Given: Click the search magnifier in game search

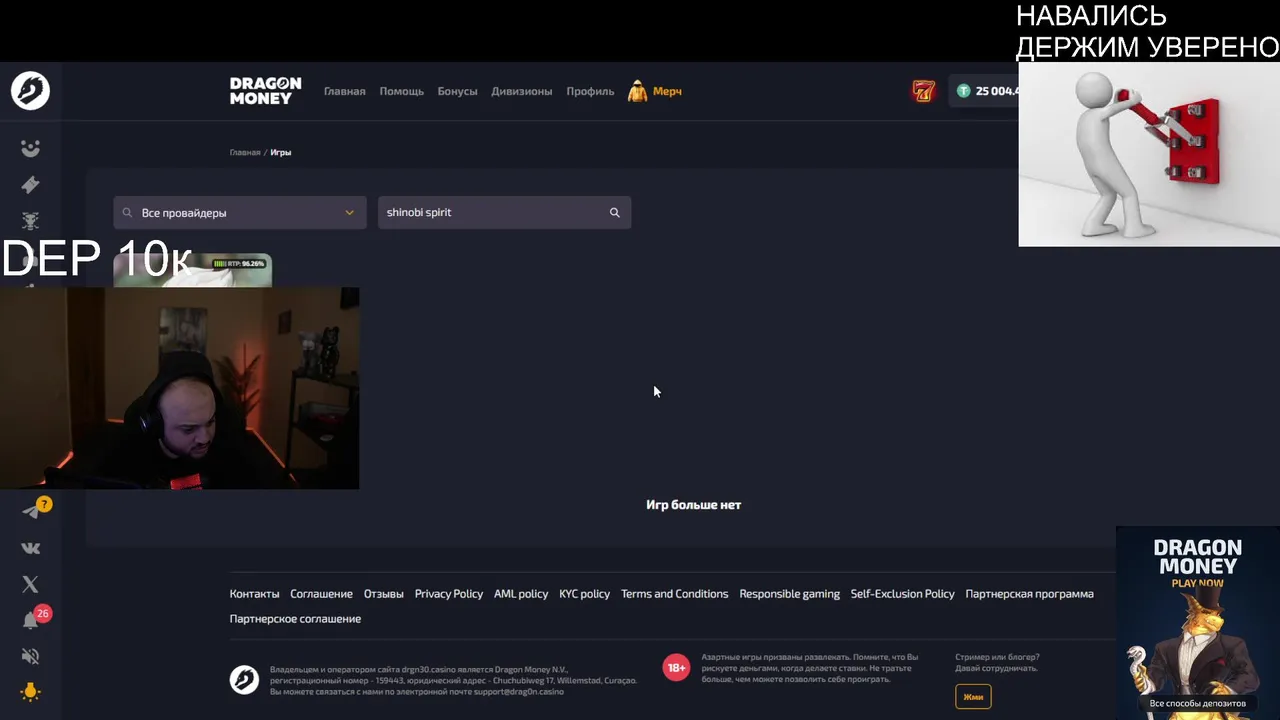Looking at the screenshot, I should coord(615,212).
